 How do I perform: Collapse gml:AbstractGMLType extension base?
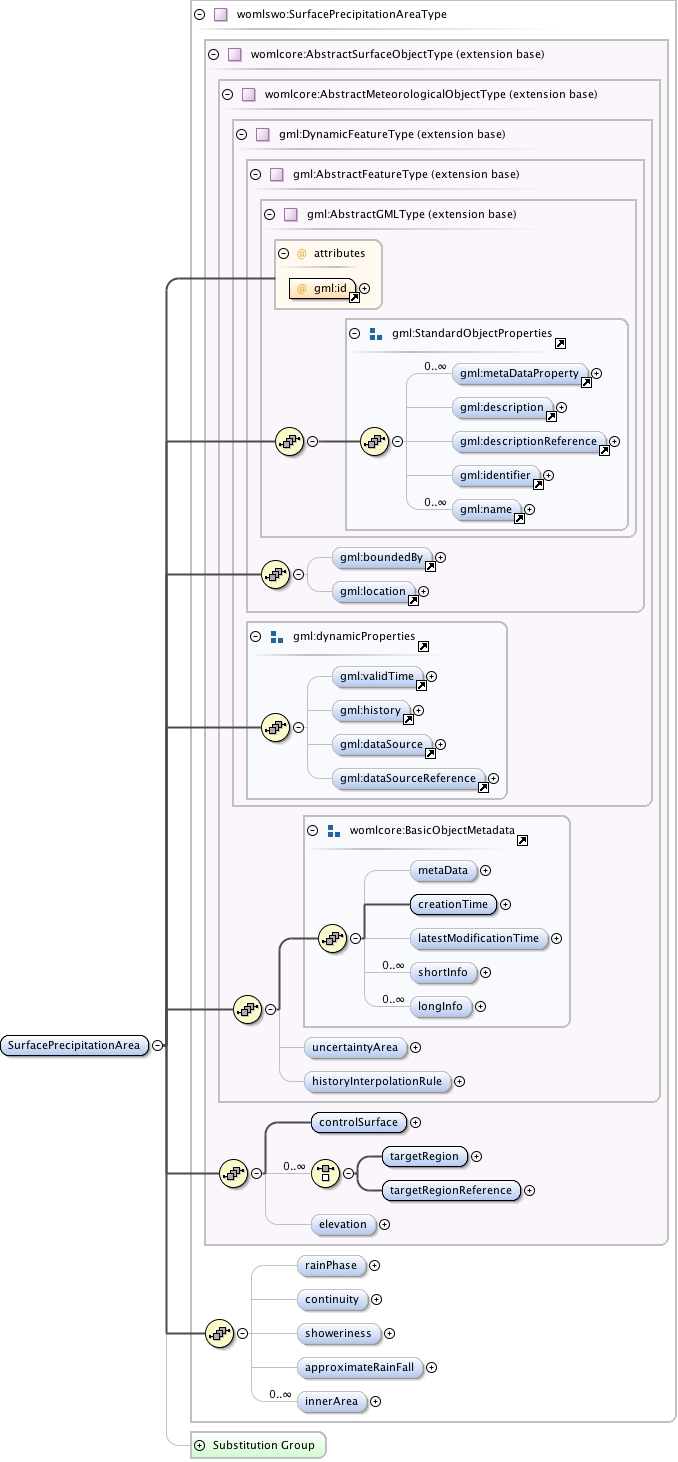tap(269, 214)
